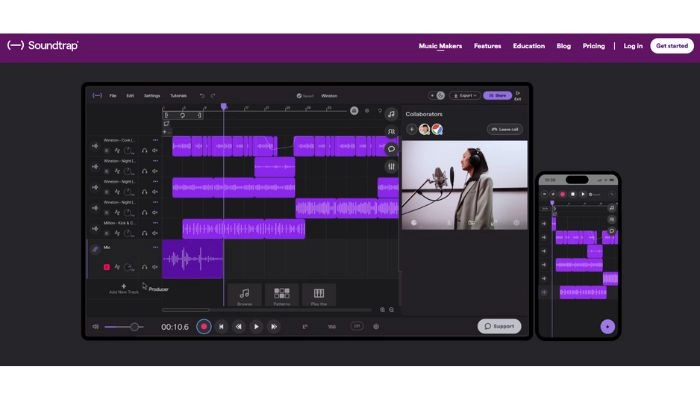Toggle solo headphones on the second track
700x400 pixels.
click(x=144, y=171)
